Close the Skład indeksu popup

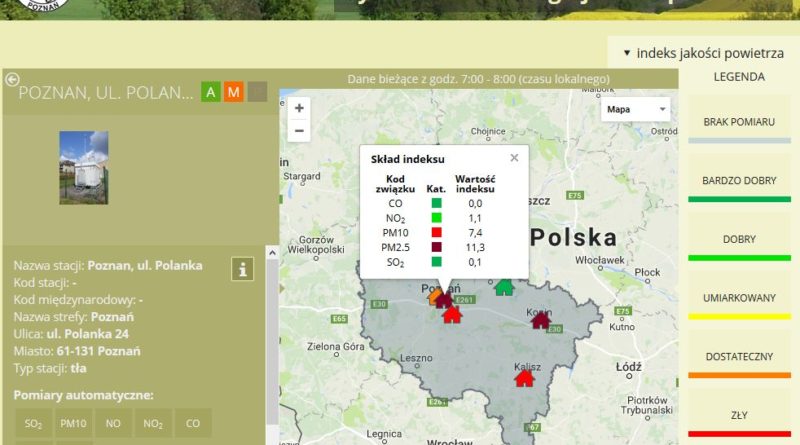[514, 157]
